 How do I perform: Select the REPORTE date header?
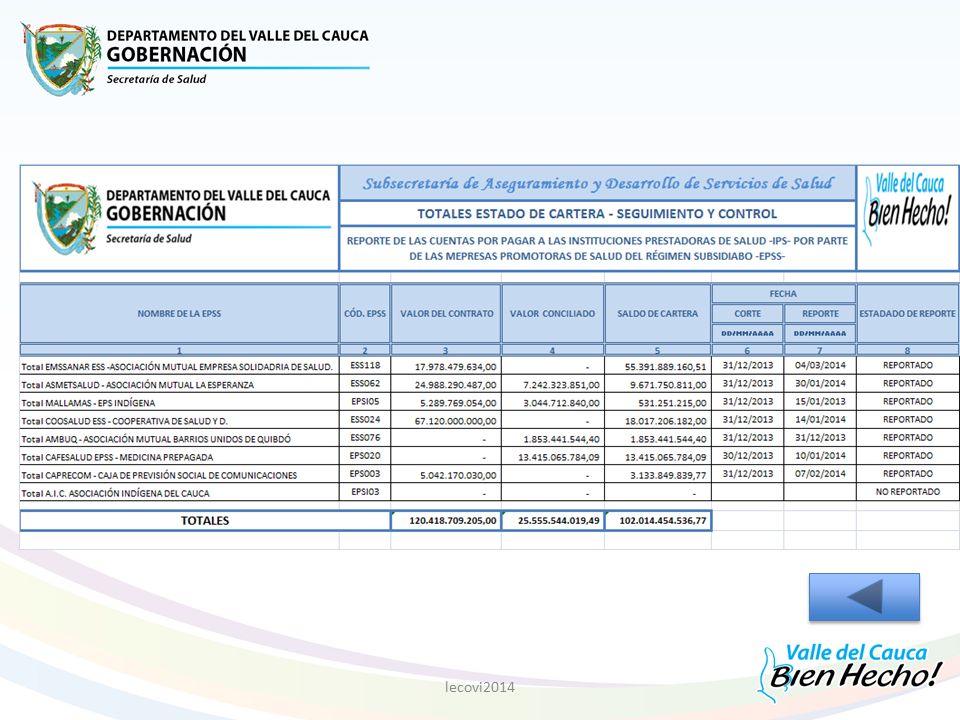tap(820, 313)
